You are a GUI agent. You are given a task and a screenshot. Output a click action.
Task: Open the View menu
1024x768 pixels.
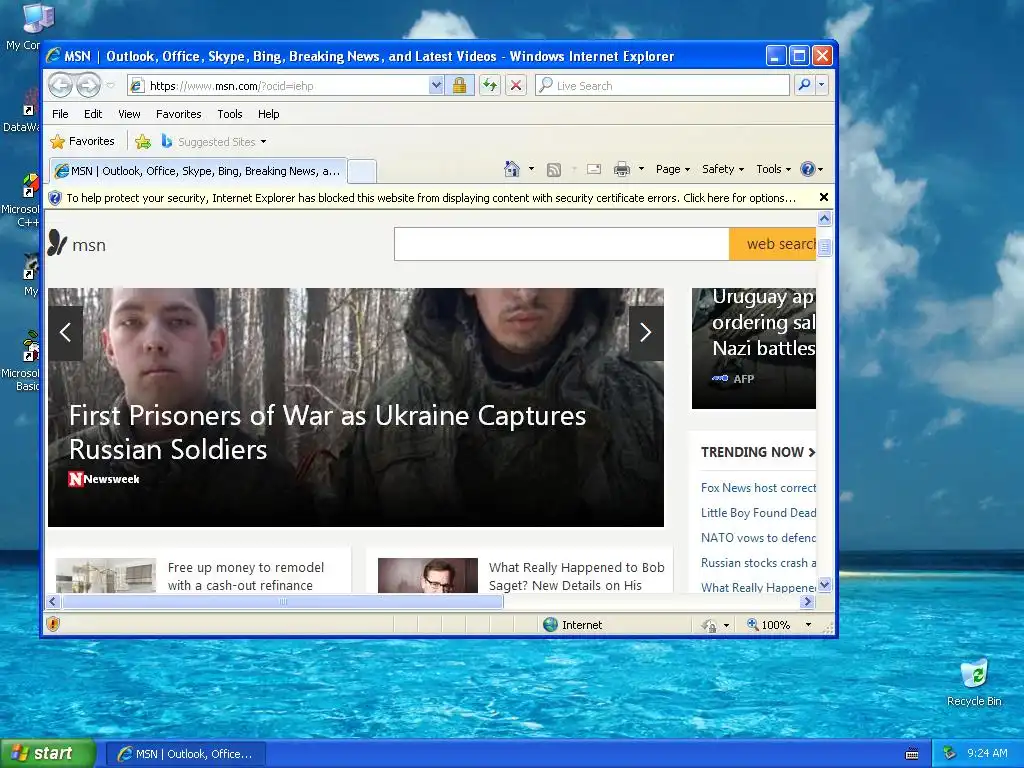click(129, 114)
